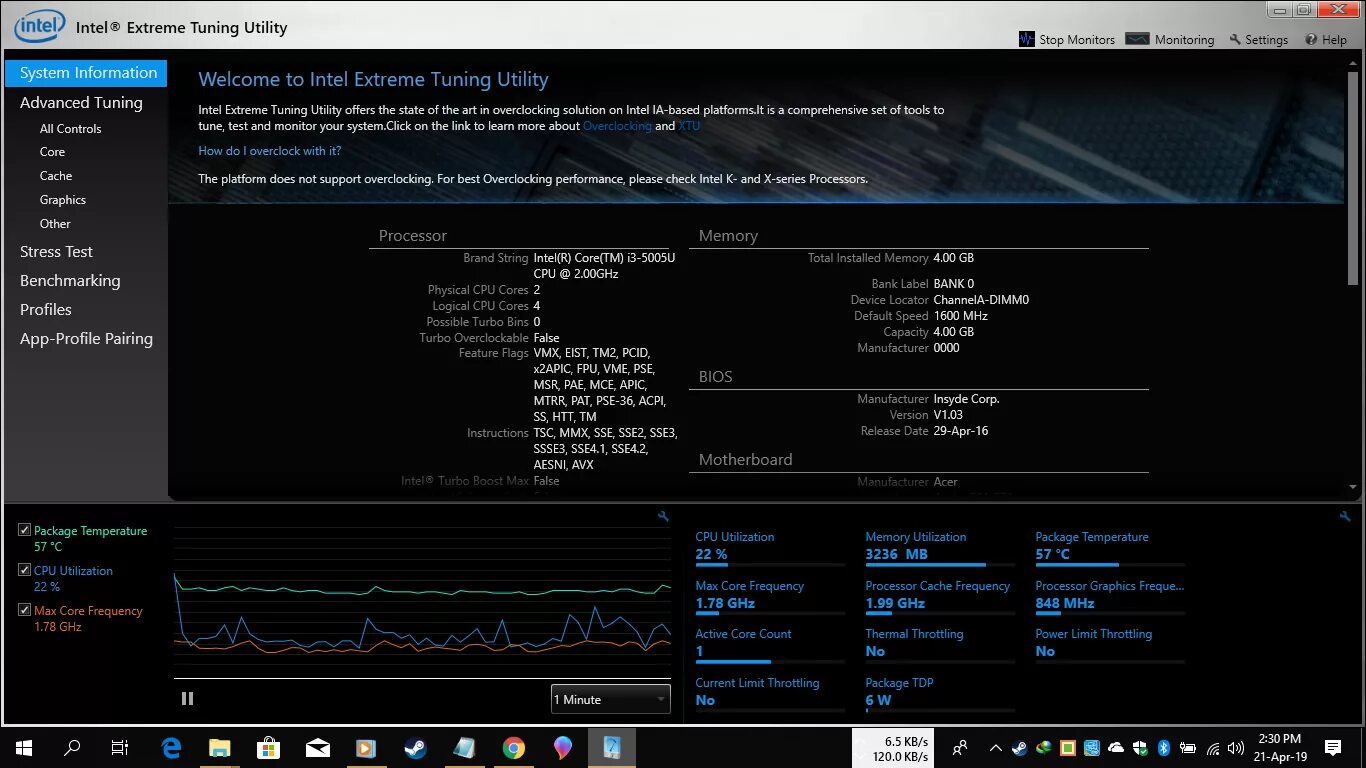Open Microsoft Store from taskbar

[x=268, y=748]
